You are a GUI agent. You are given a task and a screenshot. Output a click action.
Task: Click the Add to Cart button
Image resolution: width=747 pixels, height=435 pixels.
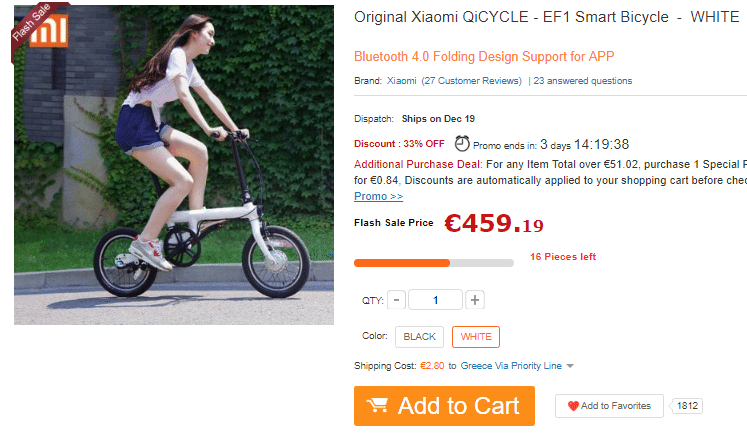444,406
